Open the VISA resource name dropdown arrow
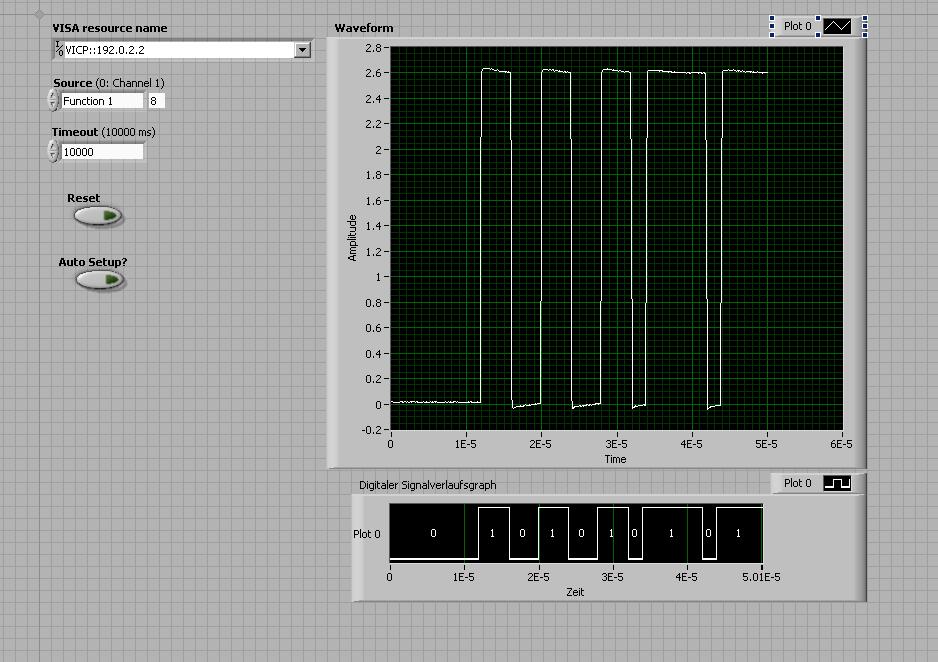The width and height of the screenshot is (938, 662). click(302, 50)
